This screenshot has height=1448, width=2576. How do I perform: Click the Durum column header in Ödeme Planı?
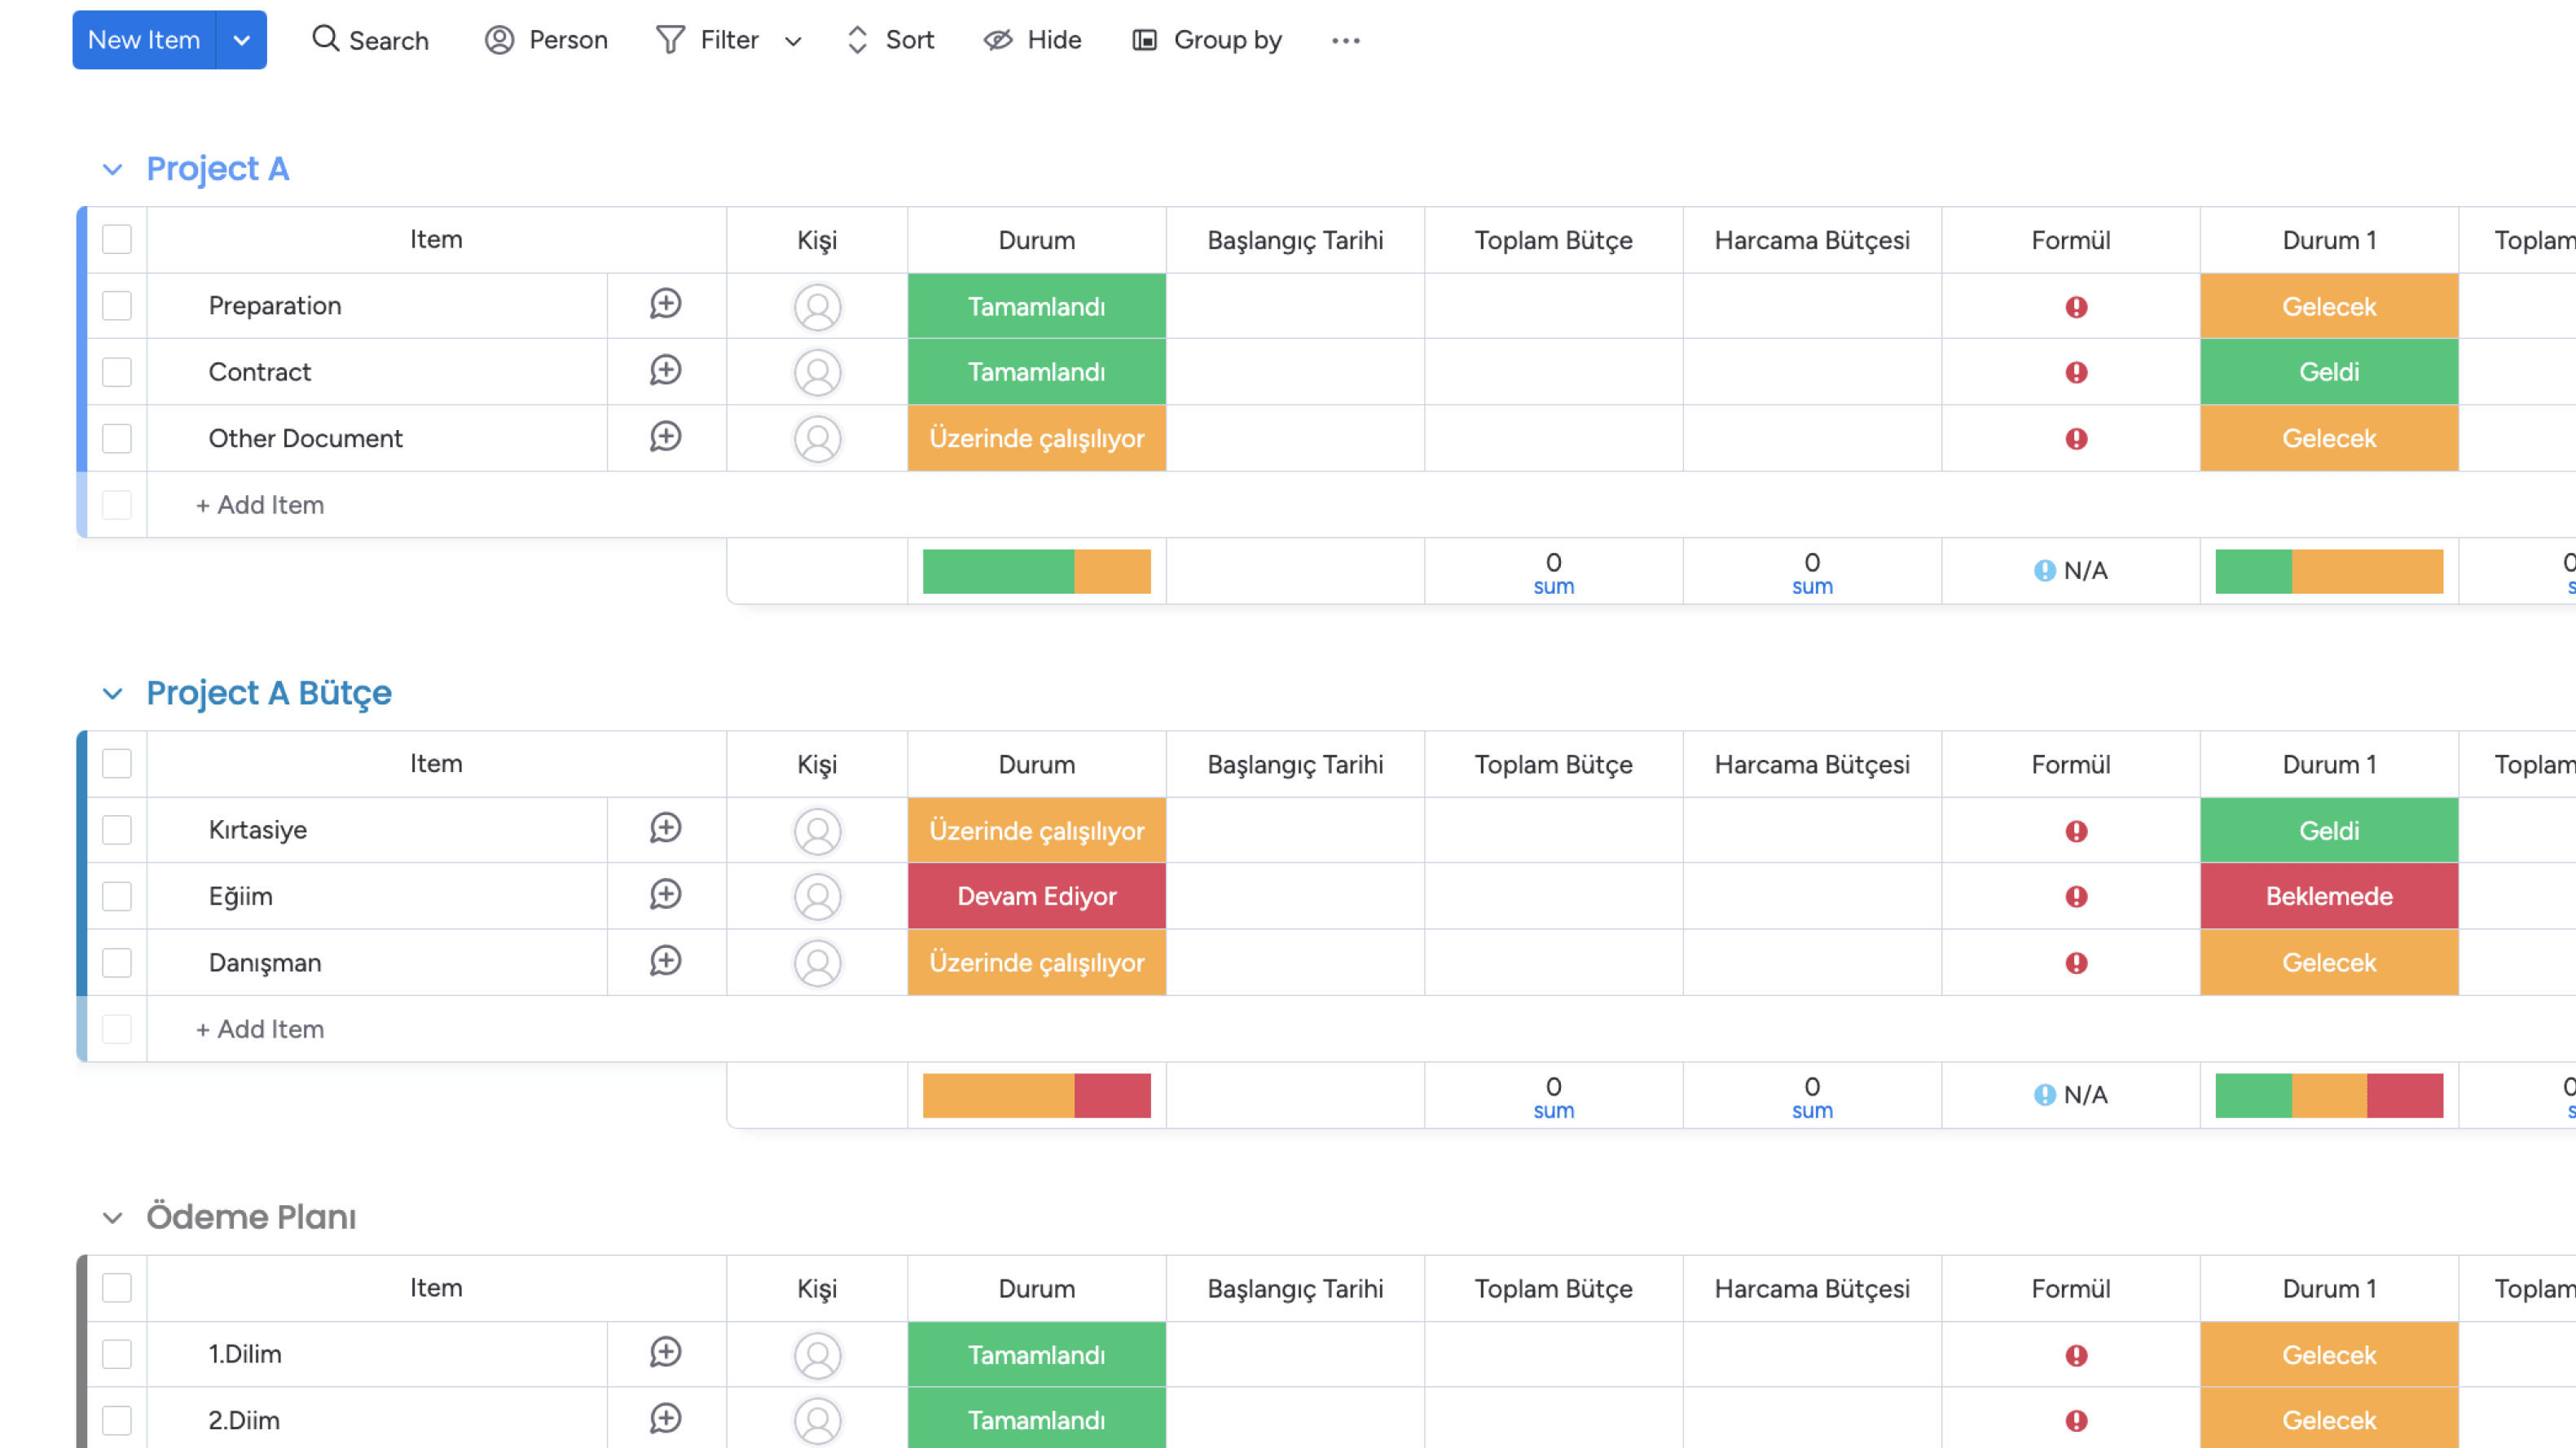click(x=1036, y=1288)
